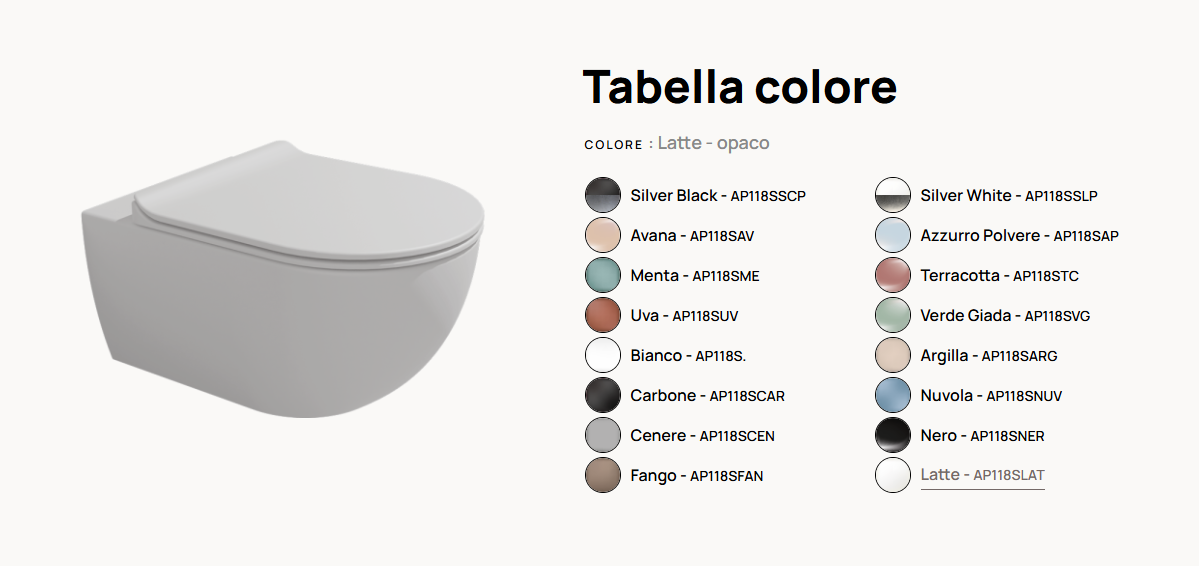This screenshot has width=1199, height=566.
Task: Select the Silver White swatch
Action: click(x=893, y=195)
